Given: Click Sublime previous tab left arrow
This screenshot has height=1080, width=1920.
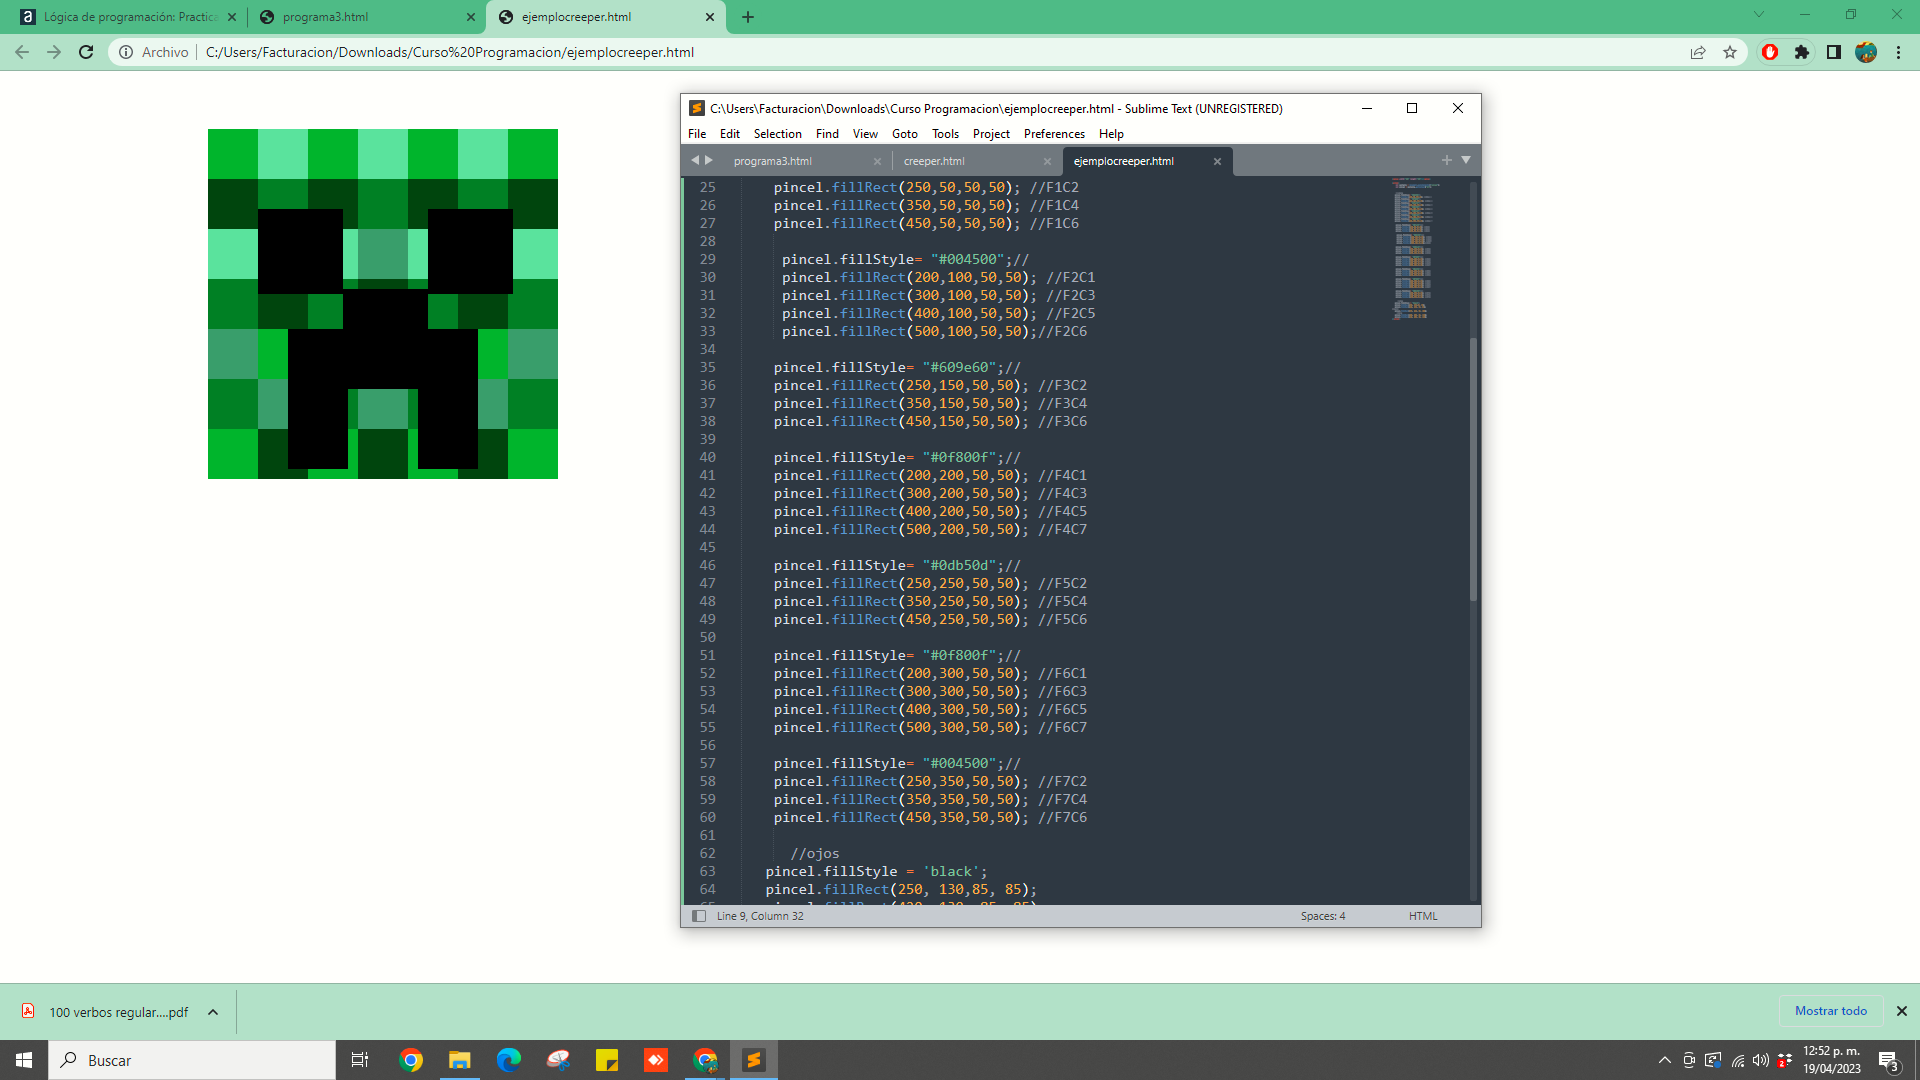Looking at the screenshot, I should click(x=695, y=160).
